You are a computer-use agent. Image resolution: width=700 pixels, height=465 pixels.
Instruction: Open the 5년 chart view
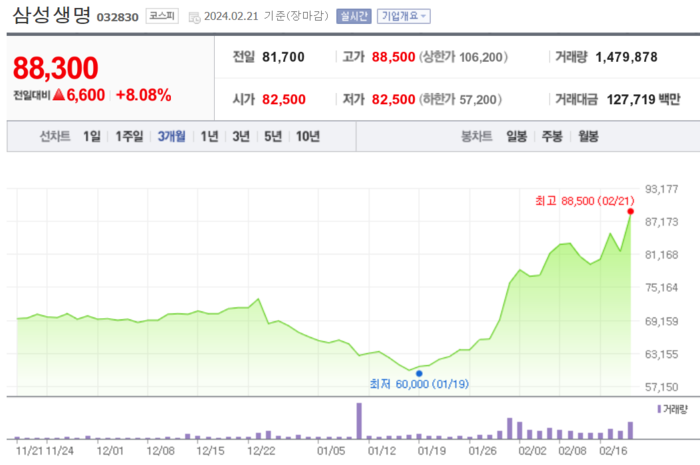point(272,136)
